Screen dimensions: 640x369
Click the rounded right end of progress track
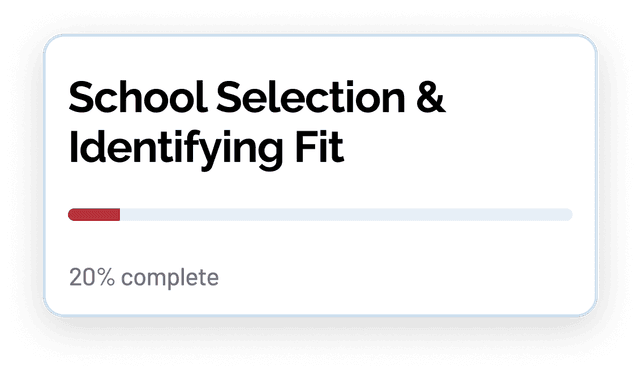click(569, 215)
